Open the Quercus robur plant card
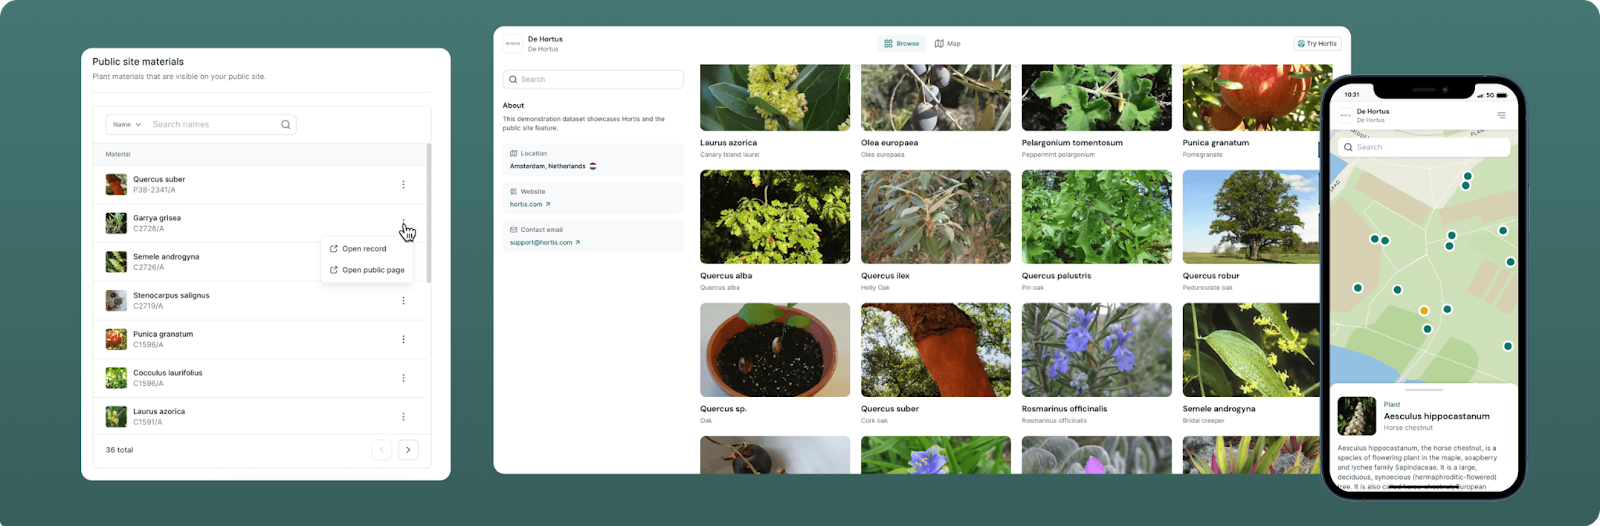The width and height of the screenshot is (1600, 526). coord(1251,231)
